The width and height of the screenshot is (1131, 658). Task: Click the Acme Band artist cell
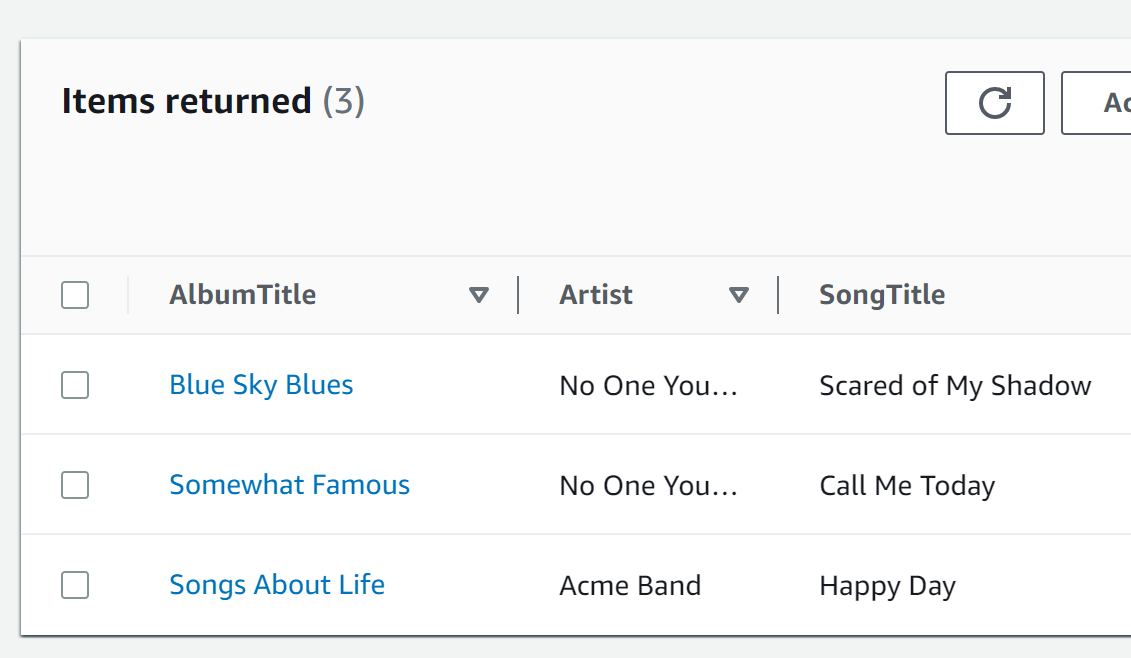click(630, 586)
